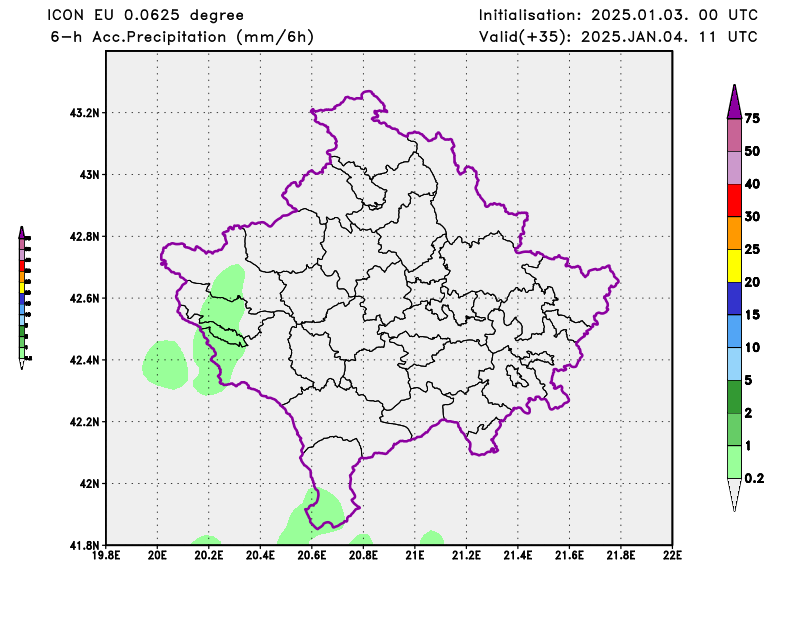Click the 20E longitude label
The width and height of the screenshot is (800, 618).
(x=157, y=555)
